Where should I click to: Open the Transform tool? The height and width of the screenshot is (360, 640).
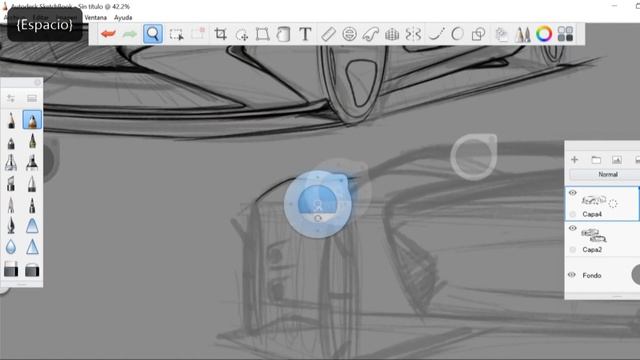(242, 35)
